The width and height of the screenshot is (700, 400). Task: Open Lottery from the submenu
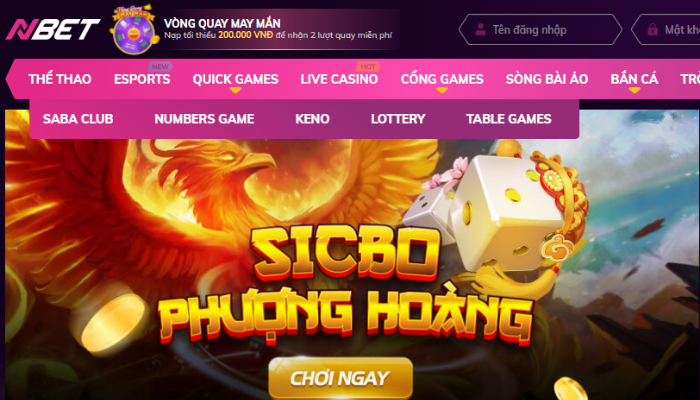click(398, 119)
